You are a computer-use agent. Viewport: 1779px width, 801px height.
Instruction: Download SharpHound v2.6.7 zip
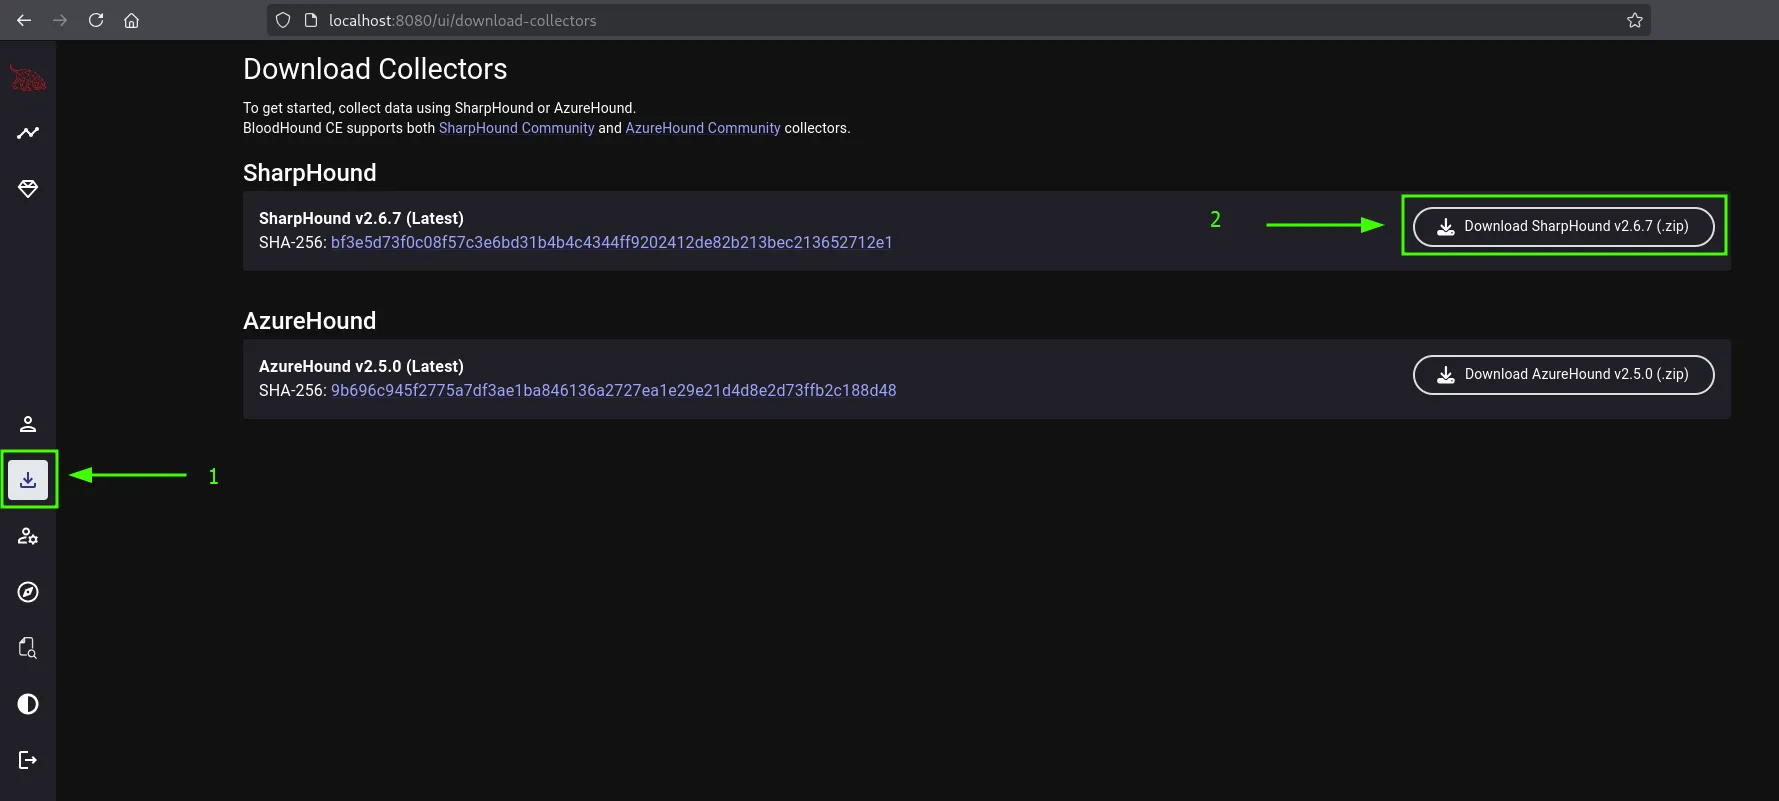tap(1563, 227)
